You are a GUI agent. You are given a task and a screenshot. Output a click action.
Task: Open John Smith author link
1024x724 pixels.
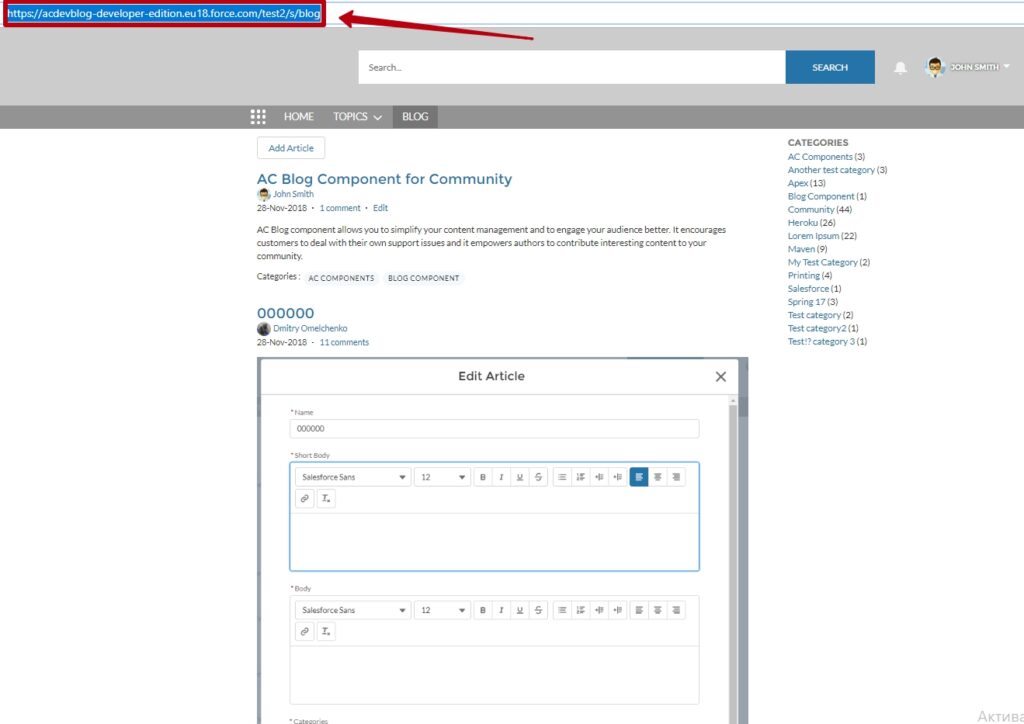click(293, 194)
